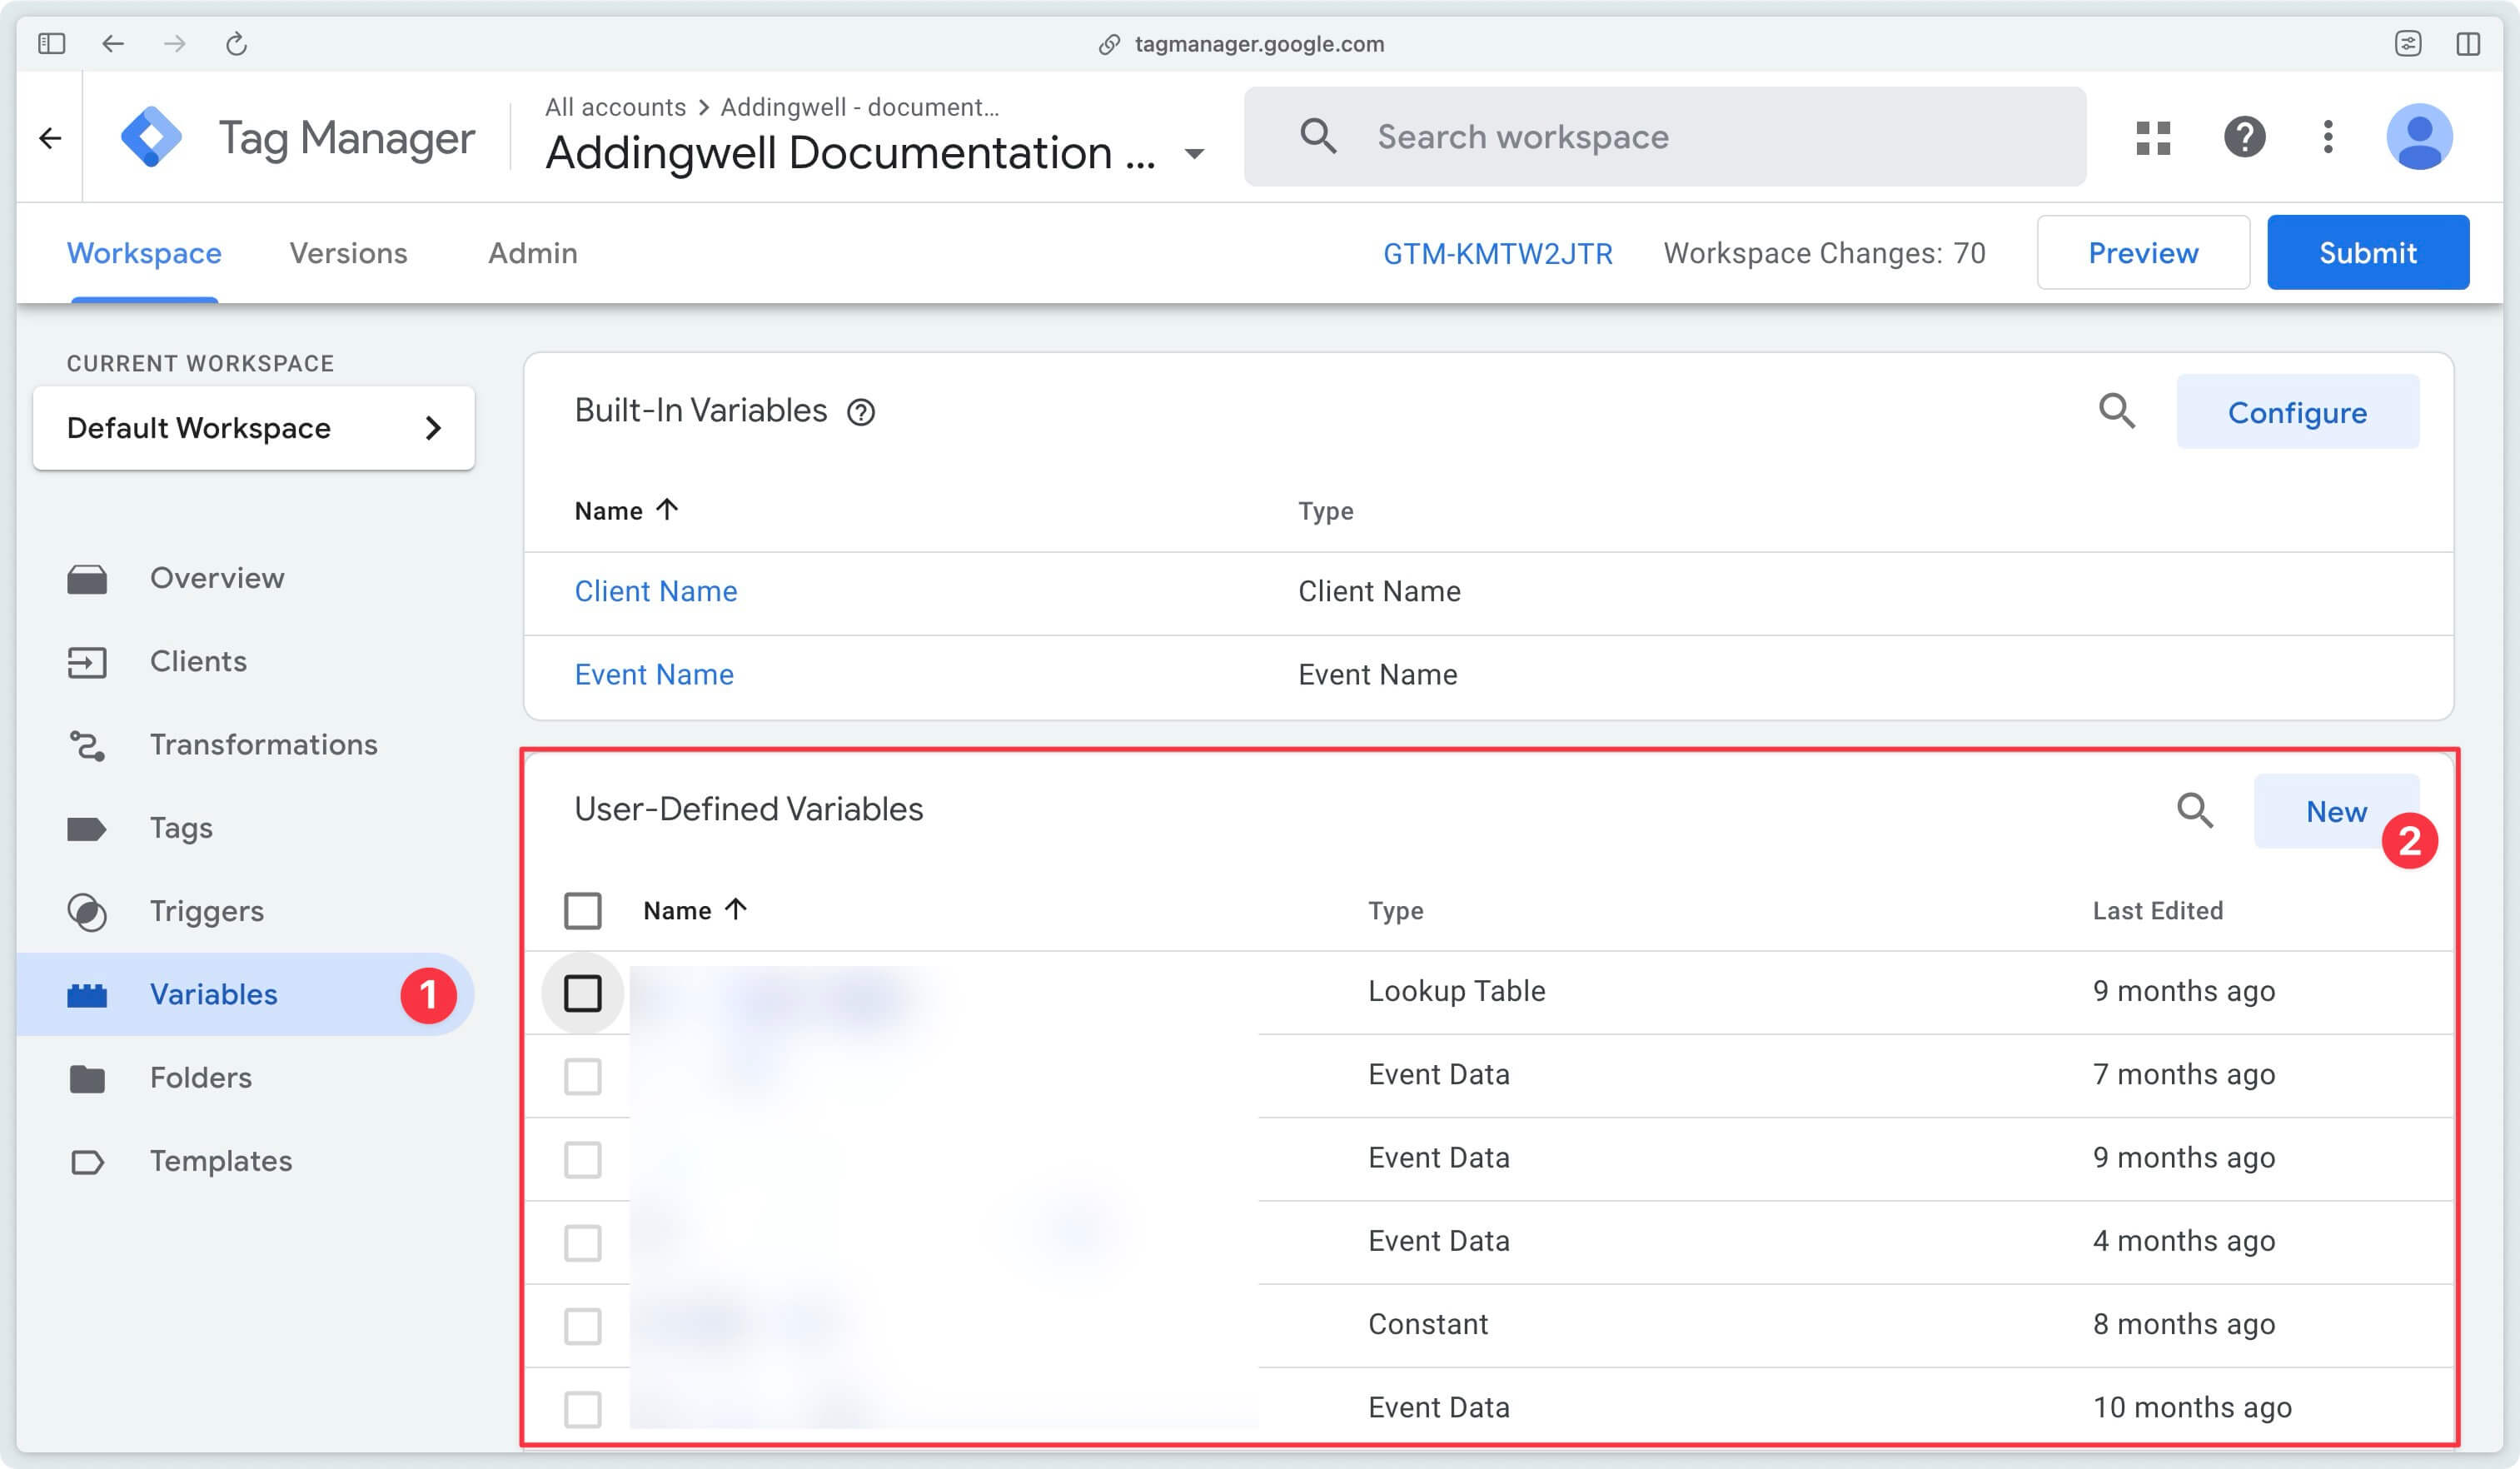The width and height of the screenshot is (2520, 1469).
Task: Open the help question mark icon
Action: pyautogui.click(x=2244, y=137)
